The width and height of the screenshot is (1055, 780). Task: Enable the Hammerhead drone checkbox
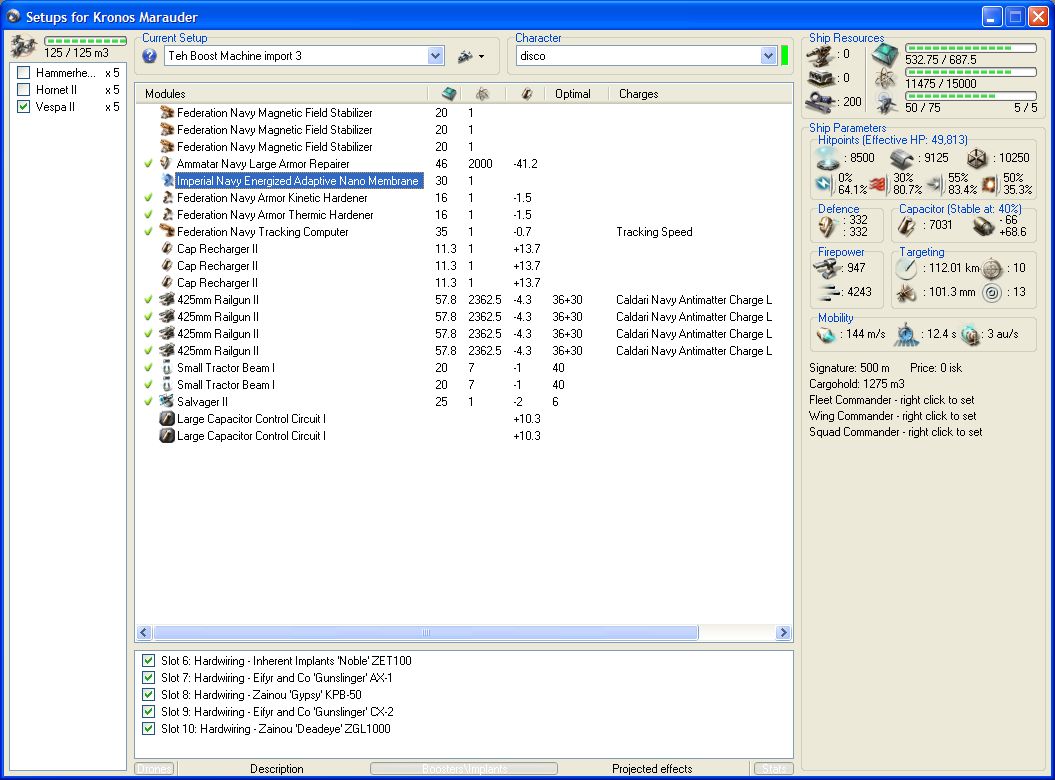[24, 73]
